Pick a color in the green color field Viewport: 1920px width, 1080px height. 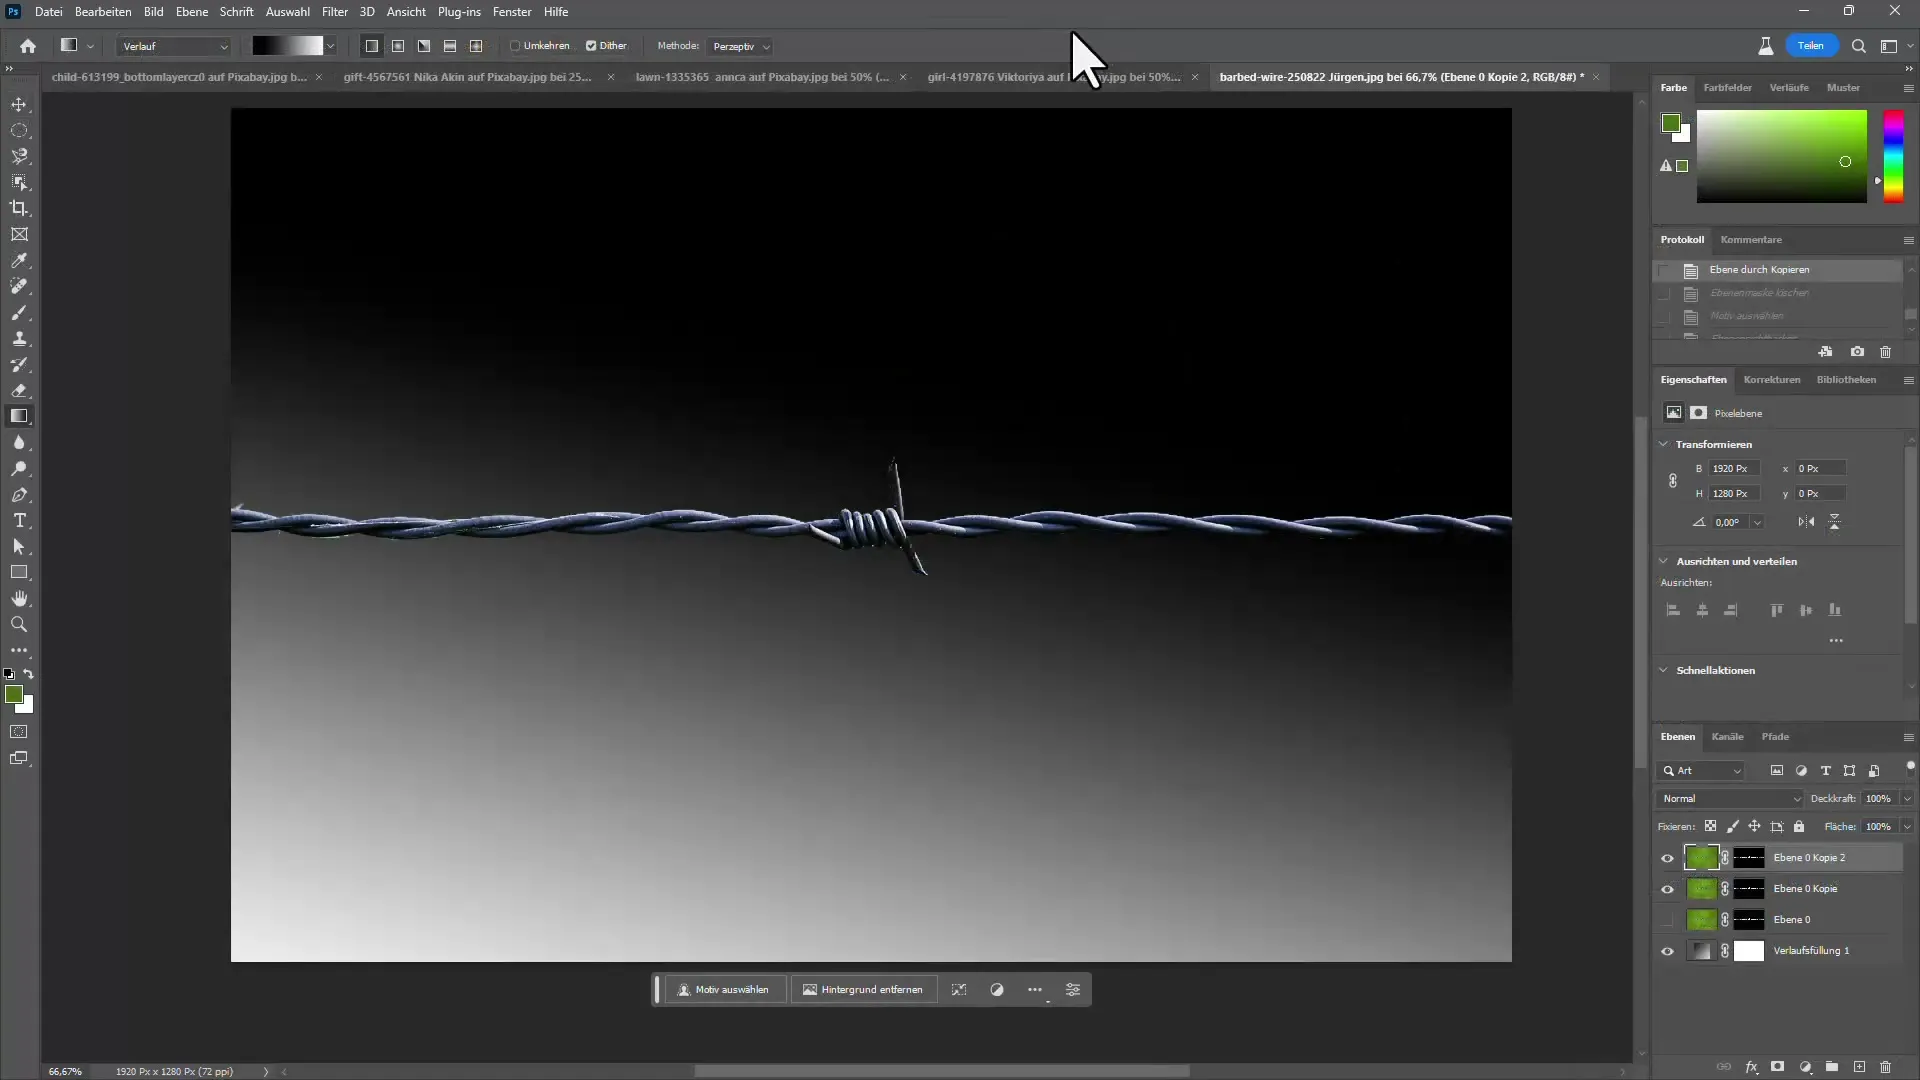(x=1781, y=156)
